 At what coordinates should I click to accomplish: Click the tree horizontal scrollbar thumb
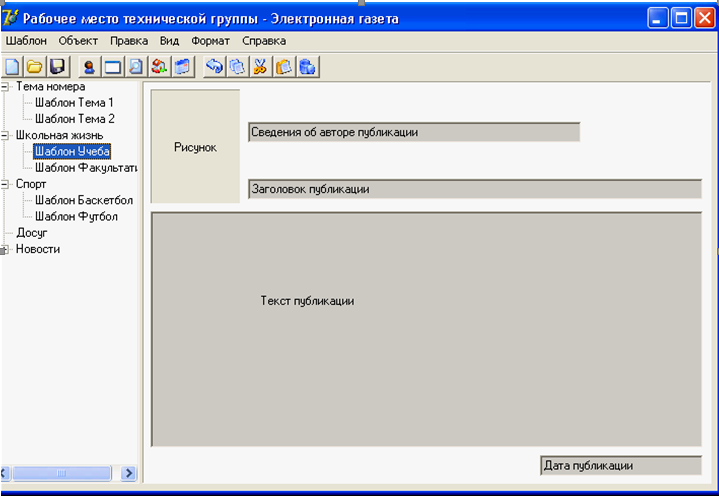[62, 473]
